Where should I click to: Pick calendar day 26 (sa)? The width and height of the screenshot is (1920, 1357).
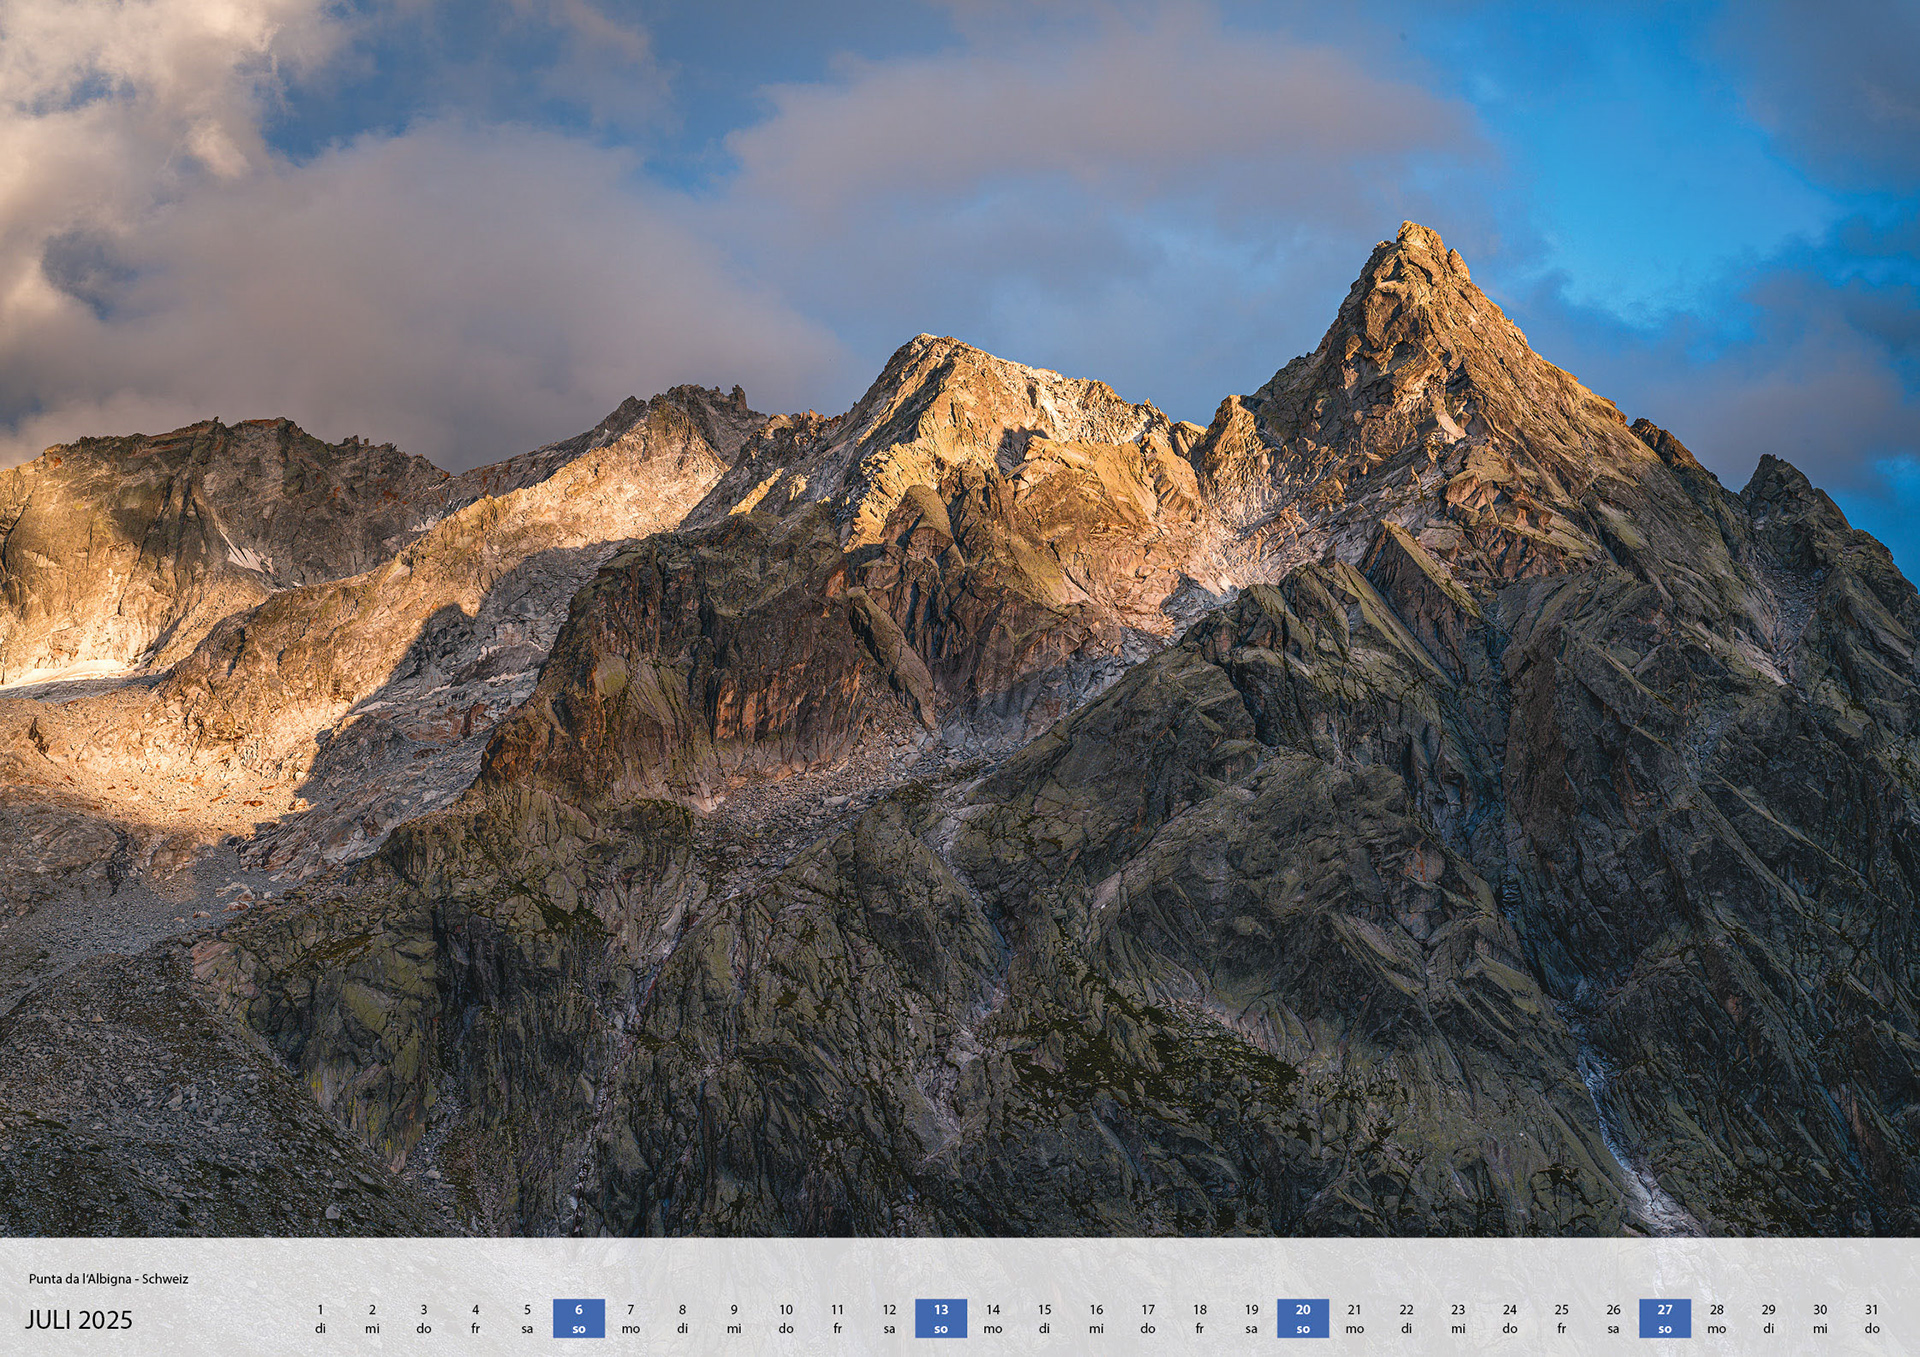(1613, 1319)
